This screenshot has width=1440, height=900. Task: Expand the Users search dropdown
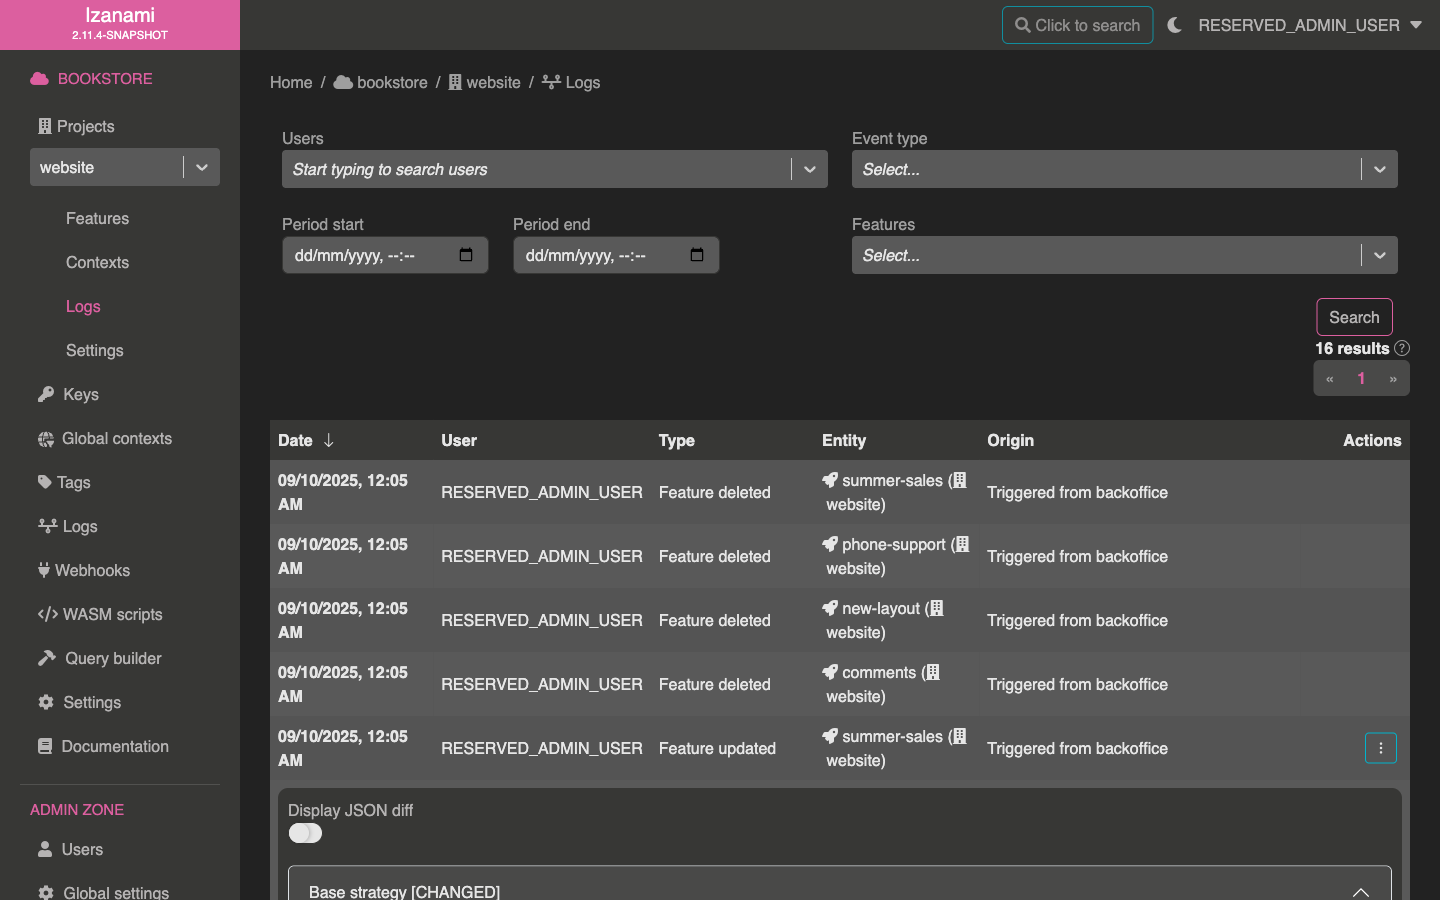click(x=809, y=170)
